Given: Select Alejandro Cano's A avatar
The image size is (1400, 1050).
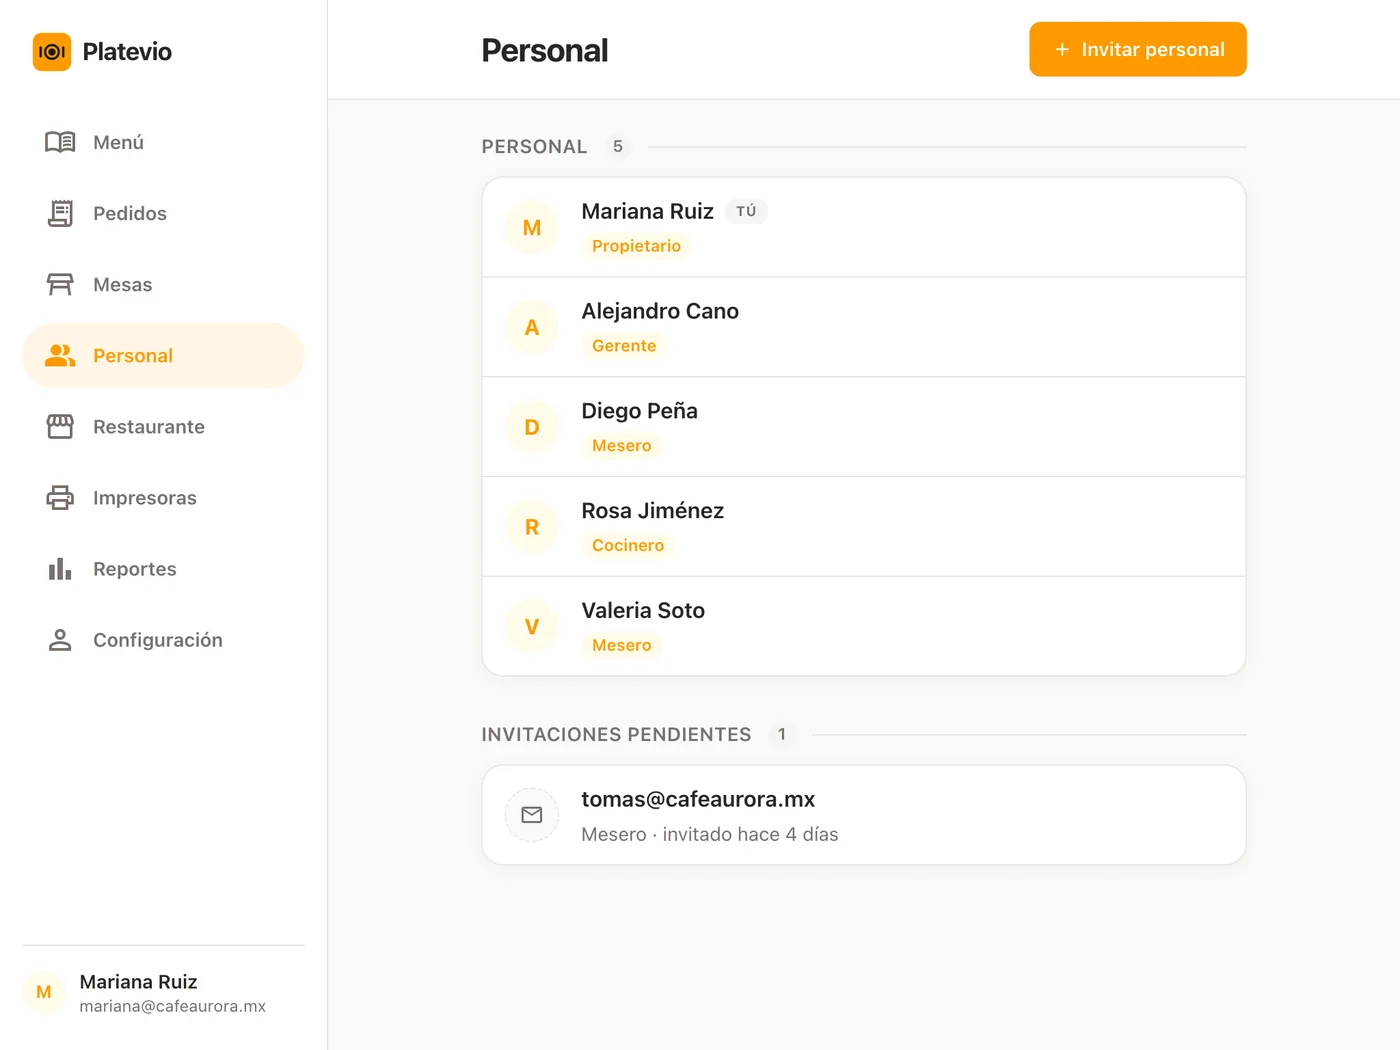Looking at the screenshot, I should coord(532,327).
